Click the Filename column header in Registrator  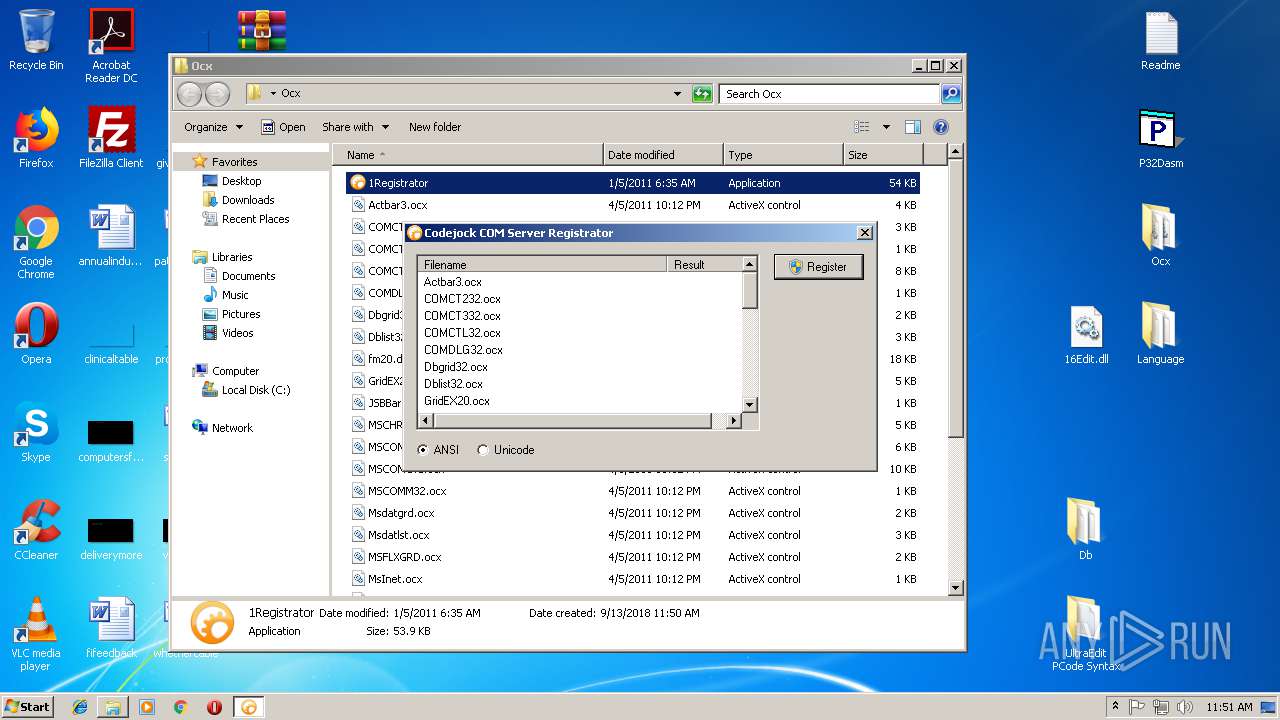(543, 265)
